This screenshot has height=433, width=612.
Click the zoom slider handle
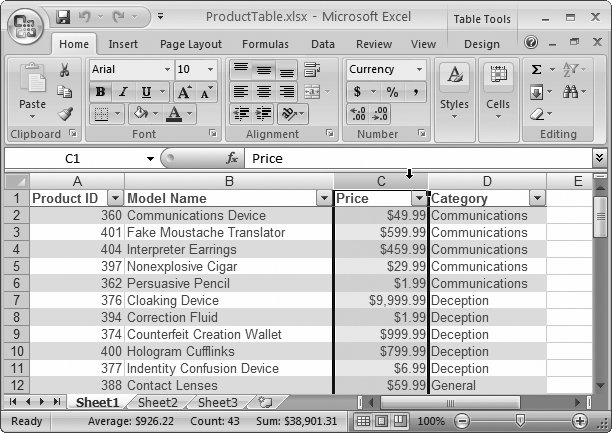coord(518,421)
